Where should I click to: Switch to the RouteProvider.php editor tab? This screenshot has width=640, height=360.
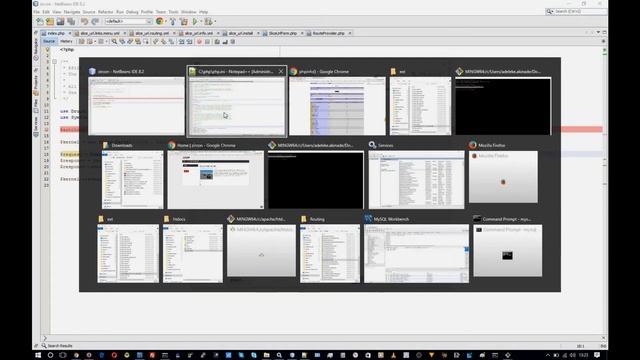[x=329, y=33]
